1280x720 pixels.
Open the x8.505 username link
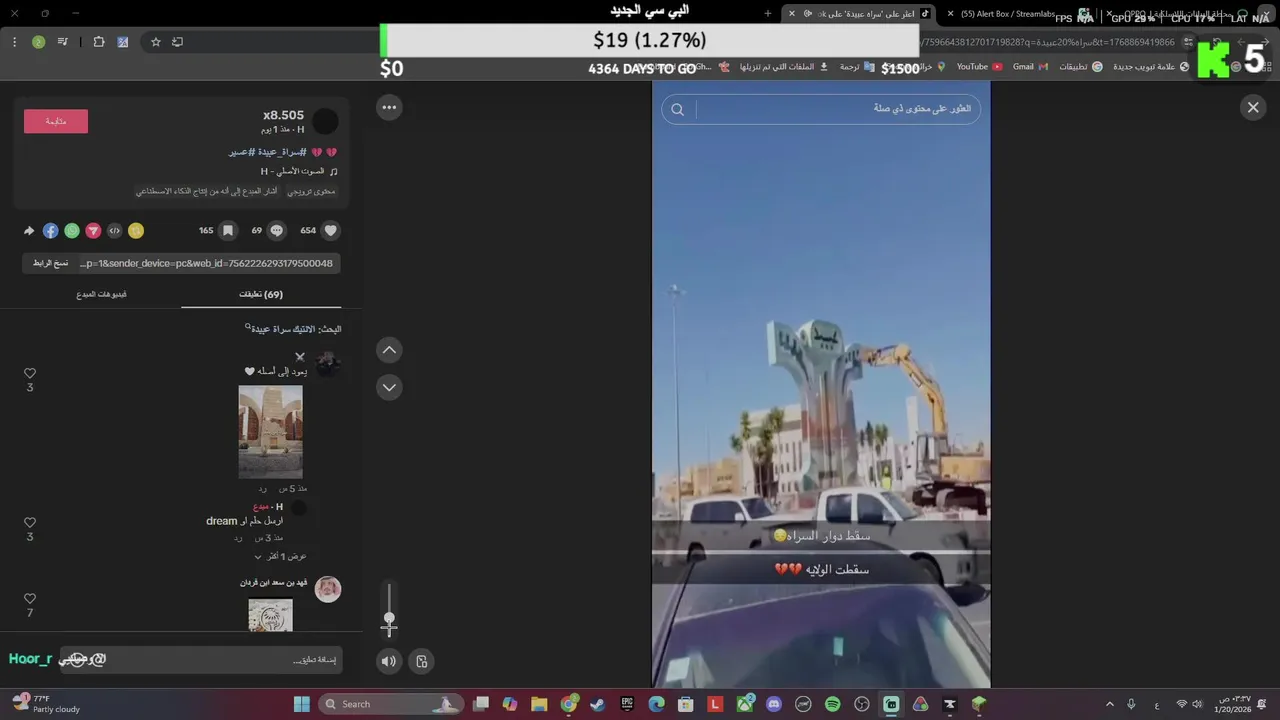tap(283, 115)
